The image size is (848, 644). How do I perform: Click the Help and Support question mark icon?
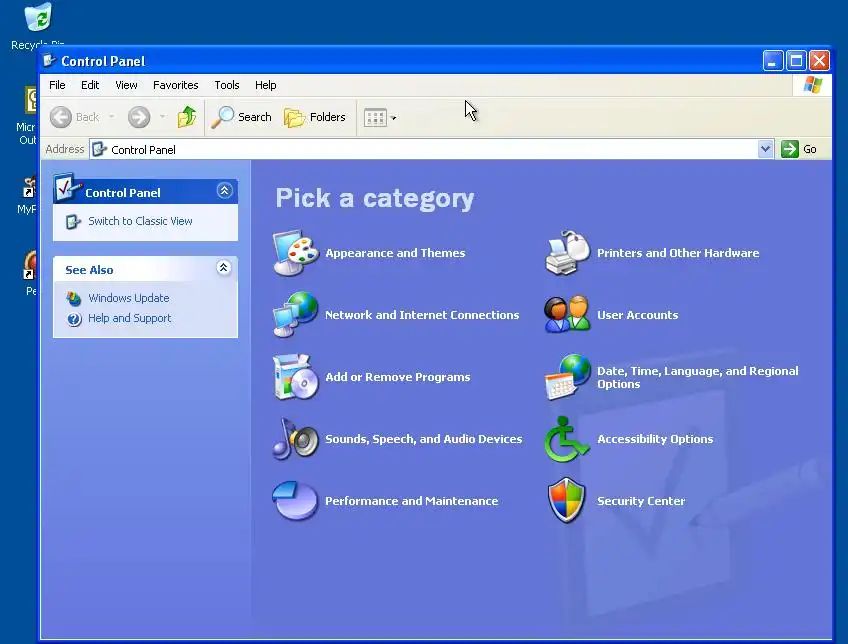(74, 319)
